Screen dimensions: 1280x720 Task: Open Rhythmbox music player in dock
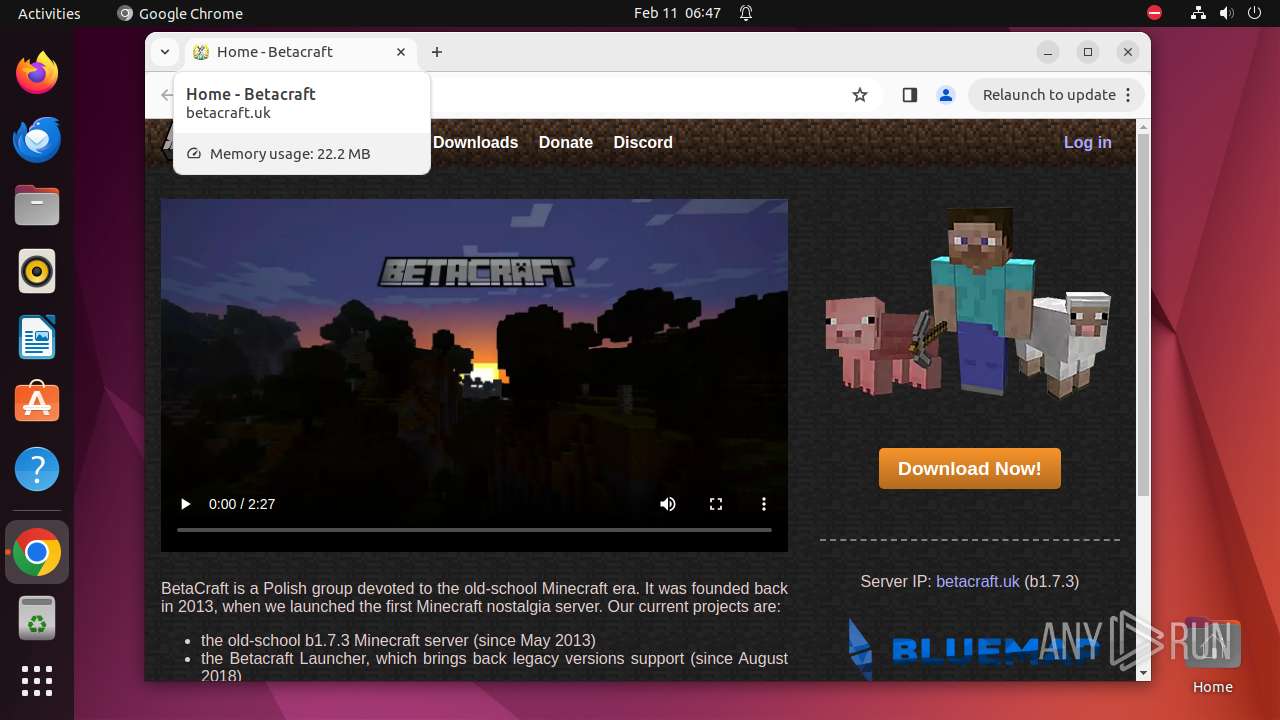click(37, 271)
